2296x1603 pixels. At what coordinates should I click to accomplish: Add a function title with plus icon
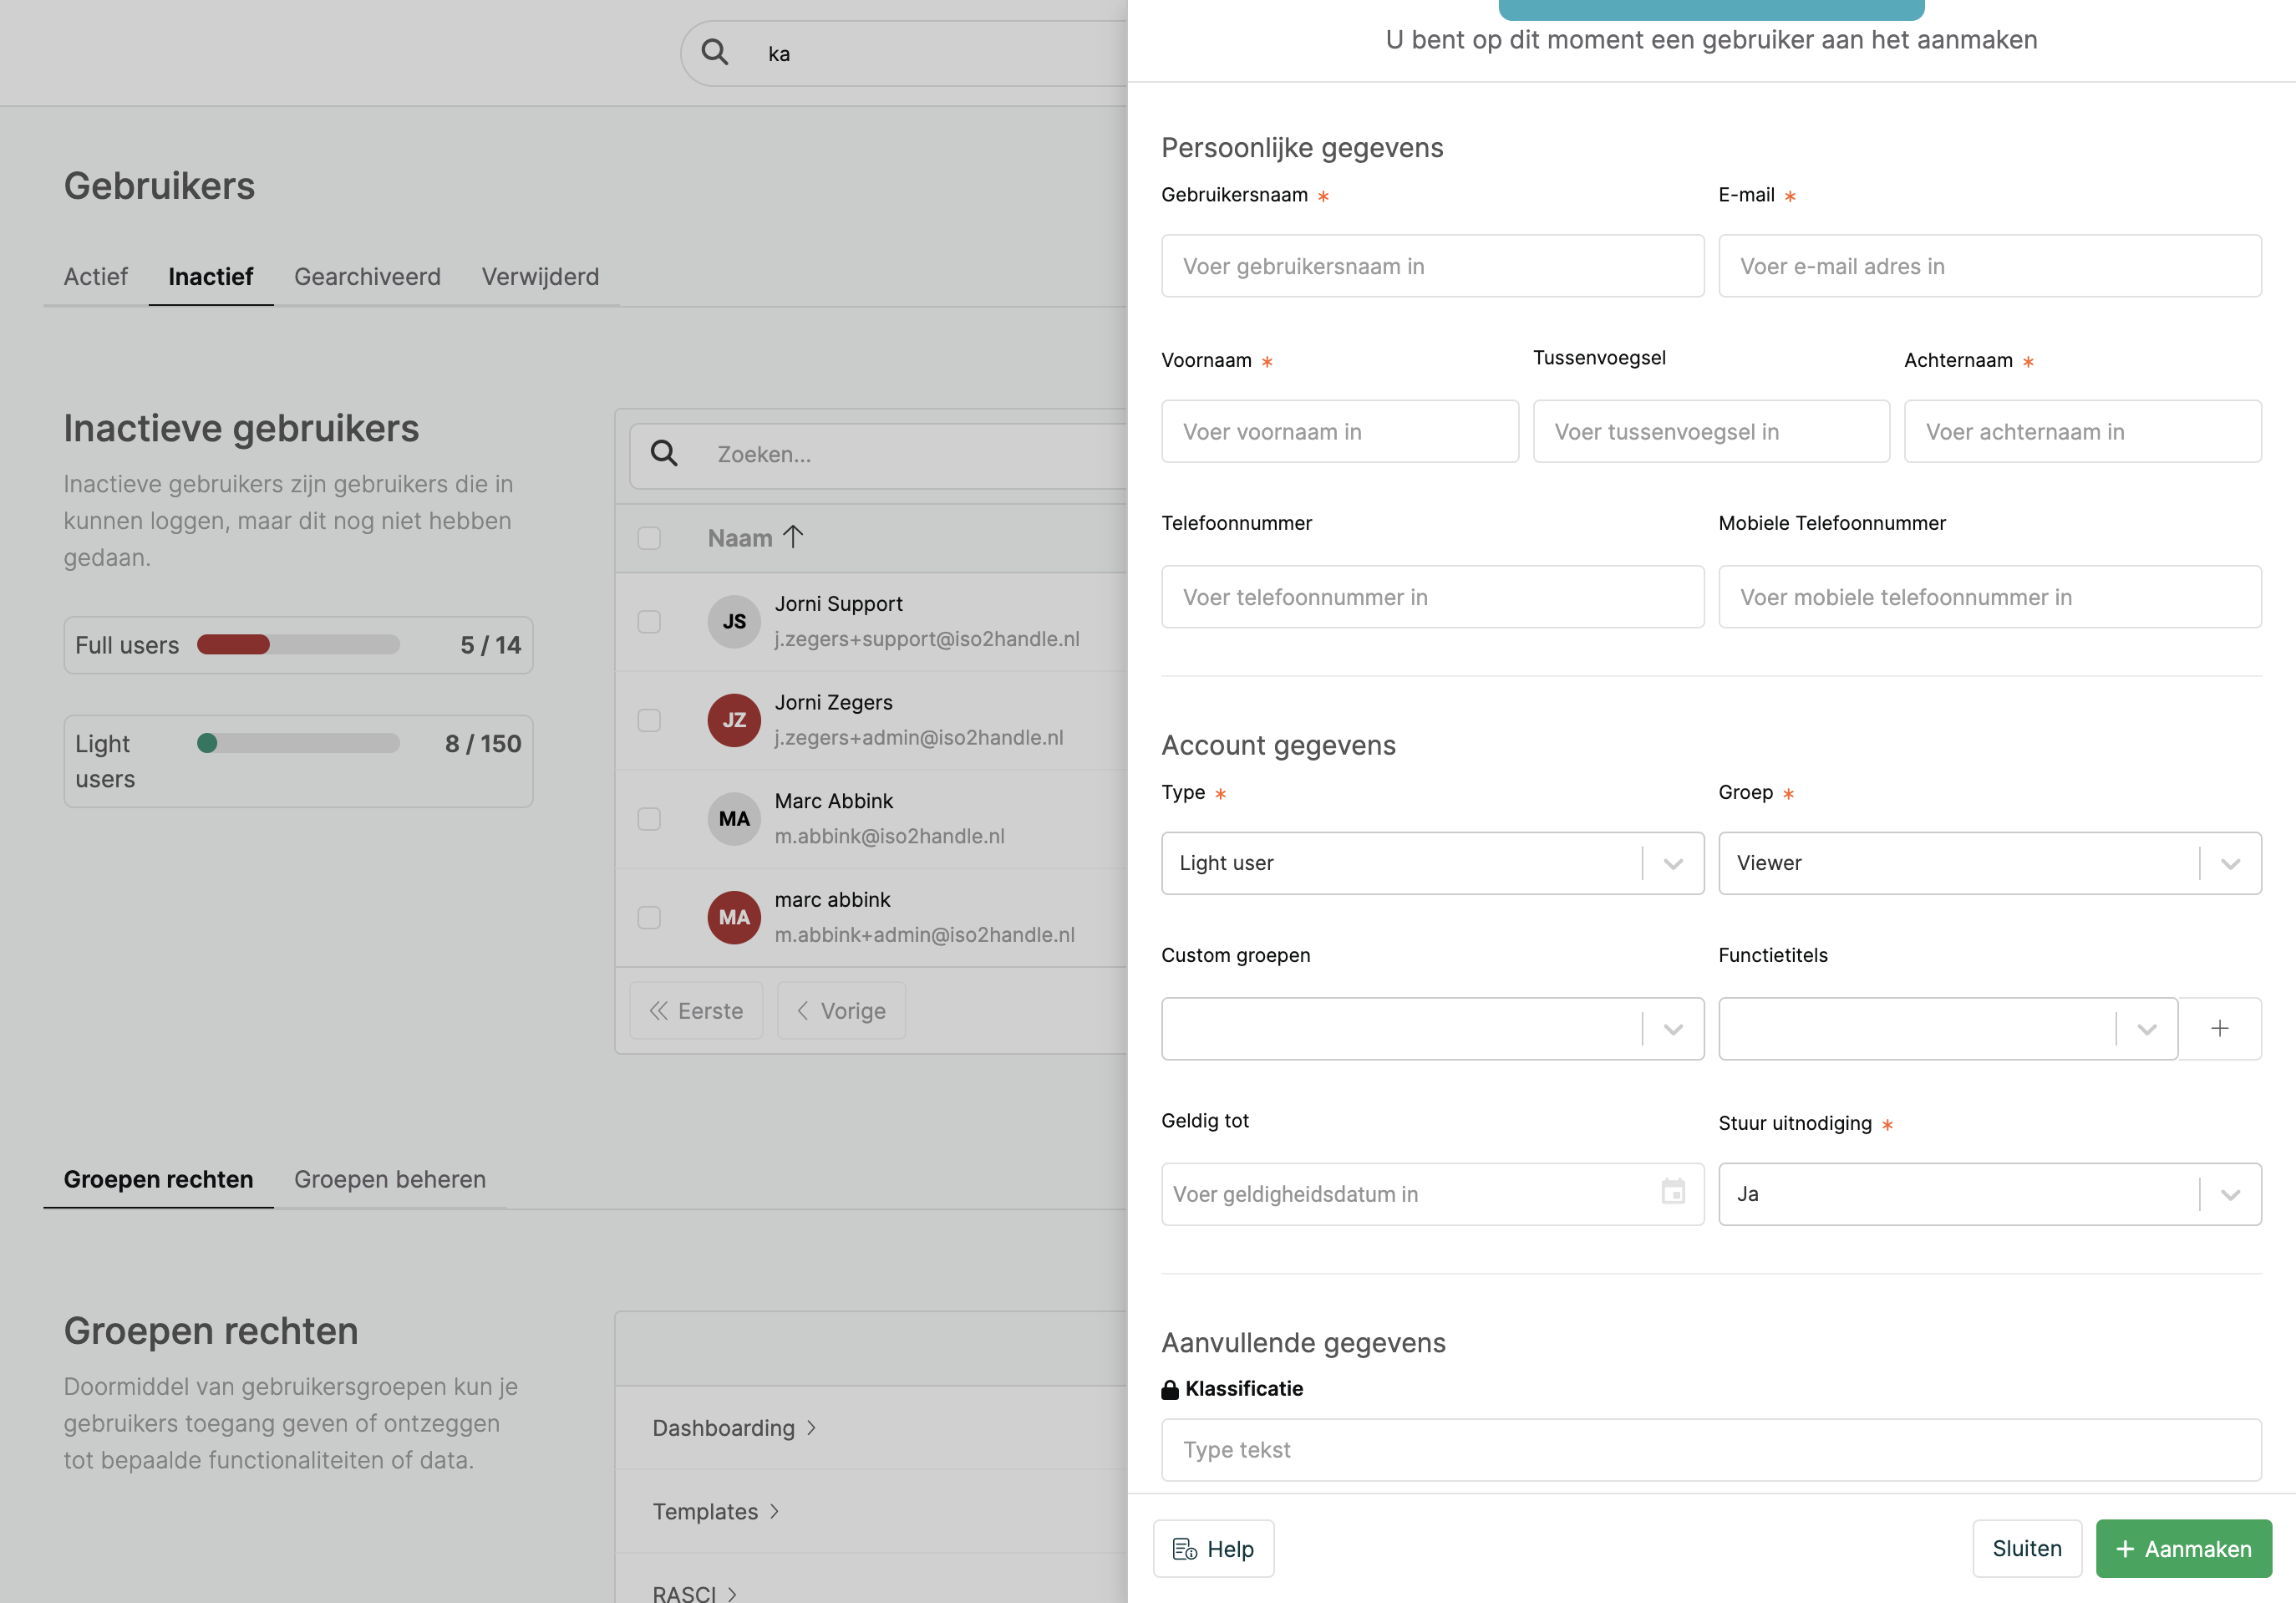coord(2219,1028)
